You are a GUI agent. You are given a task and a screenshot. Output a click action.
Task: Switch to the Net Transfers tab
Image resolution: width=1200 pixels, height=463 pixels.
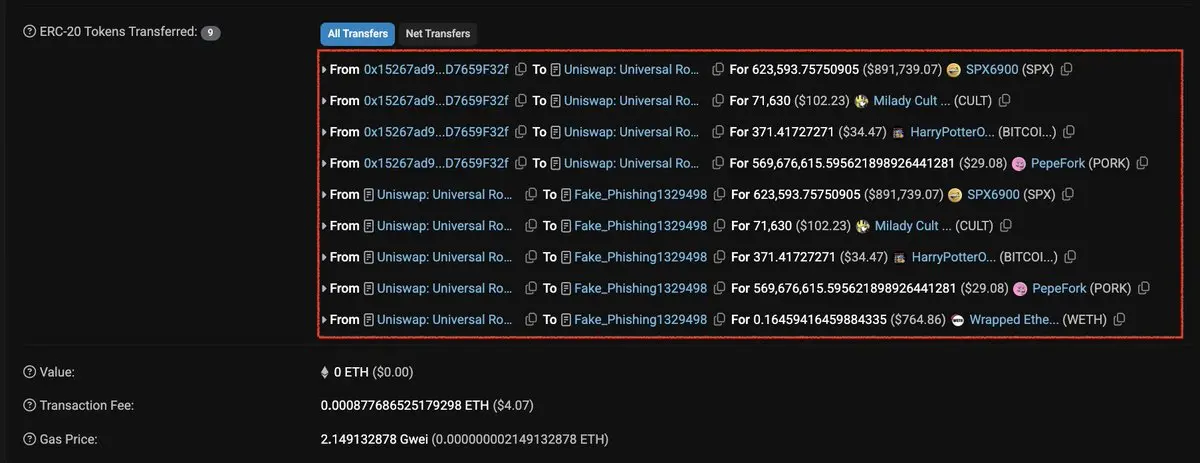tap(438, 34)
